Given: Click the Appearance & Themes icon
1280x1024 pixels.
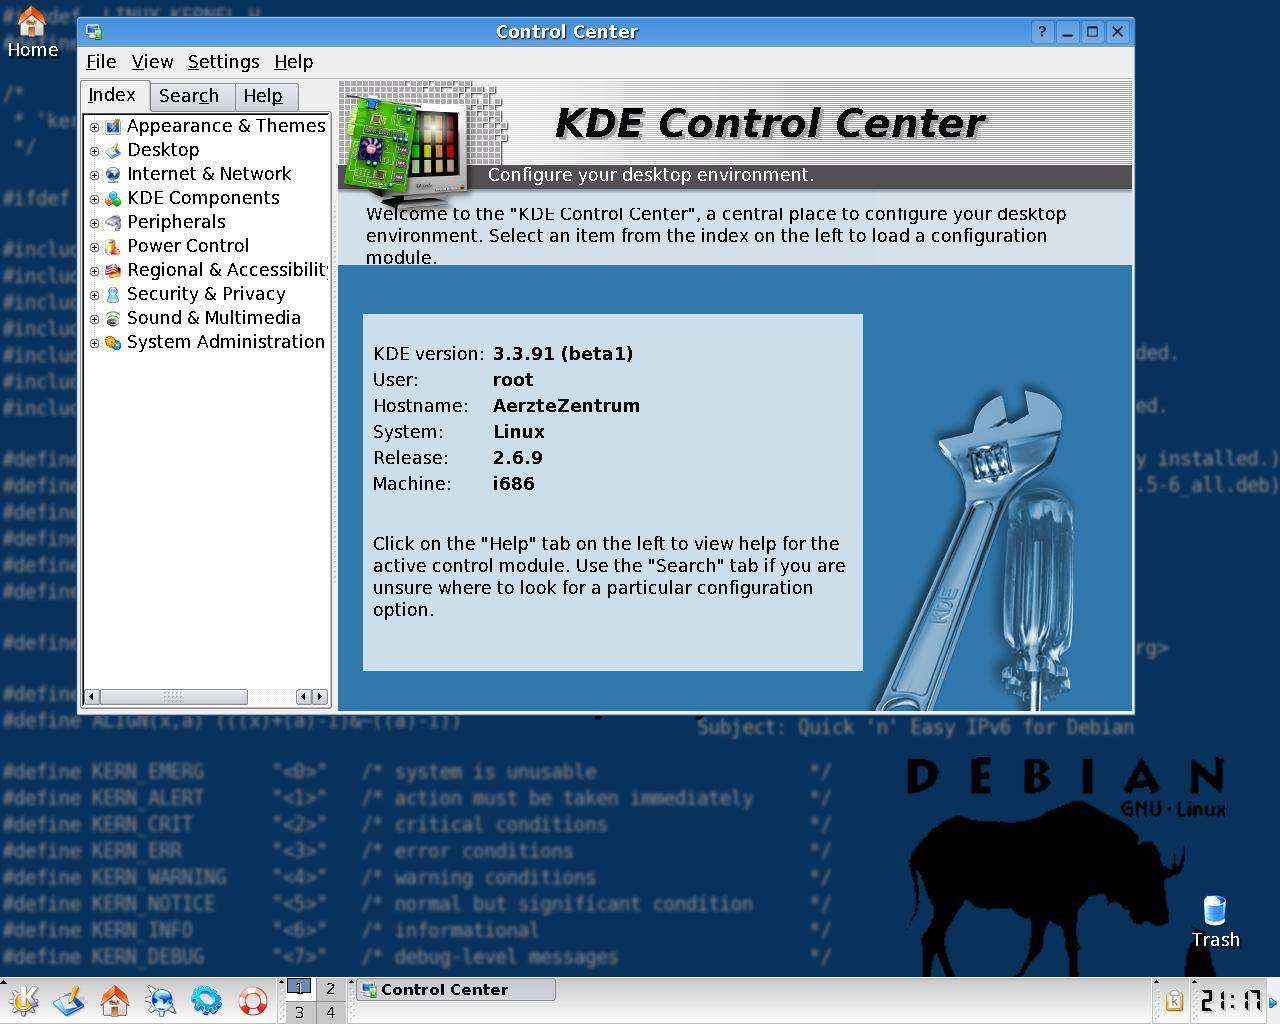Looking at the screenshot, I should 113,126.
